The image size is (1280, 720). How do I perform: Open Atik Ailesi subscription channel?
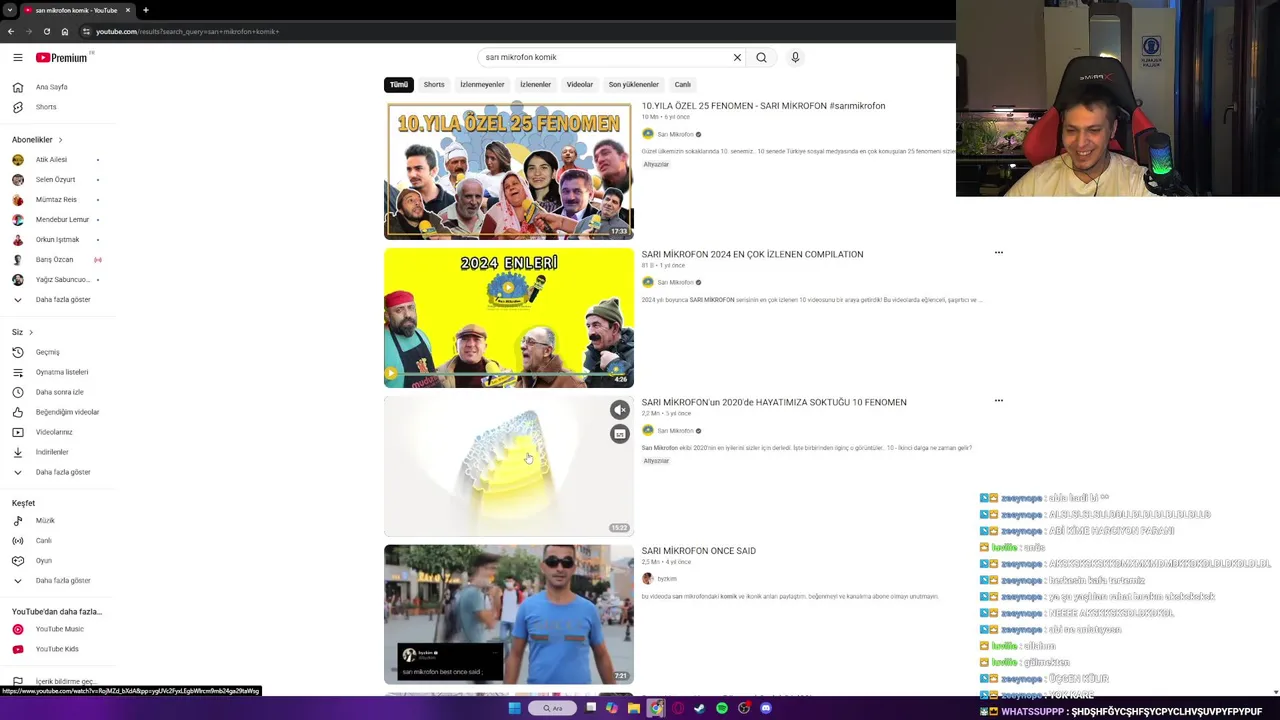[x=51, y=160]
